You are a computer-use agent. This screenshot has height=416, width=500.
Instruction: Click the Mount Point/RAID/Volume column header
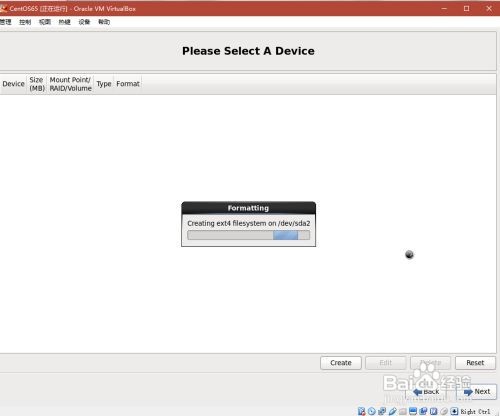tap(70, 84)
